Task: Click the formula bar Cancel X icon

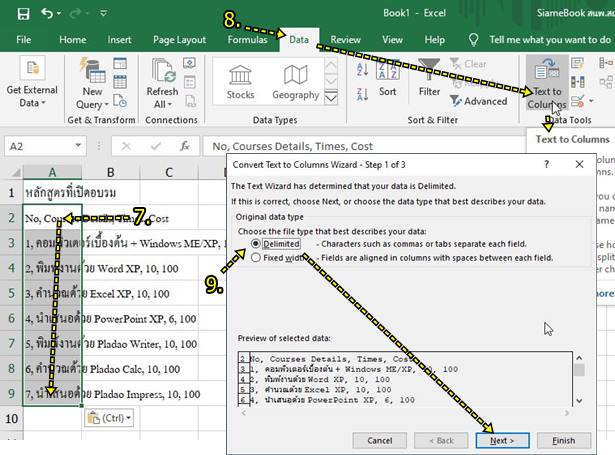Action: [126, 146]
